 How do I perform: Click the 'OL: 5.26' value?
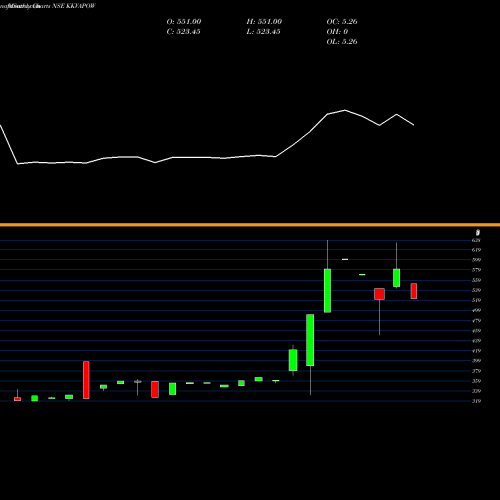[342, 42]
